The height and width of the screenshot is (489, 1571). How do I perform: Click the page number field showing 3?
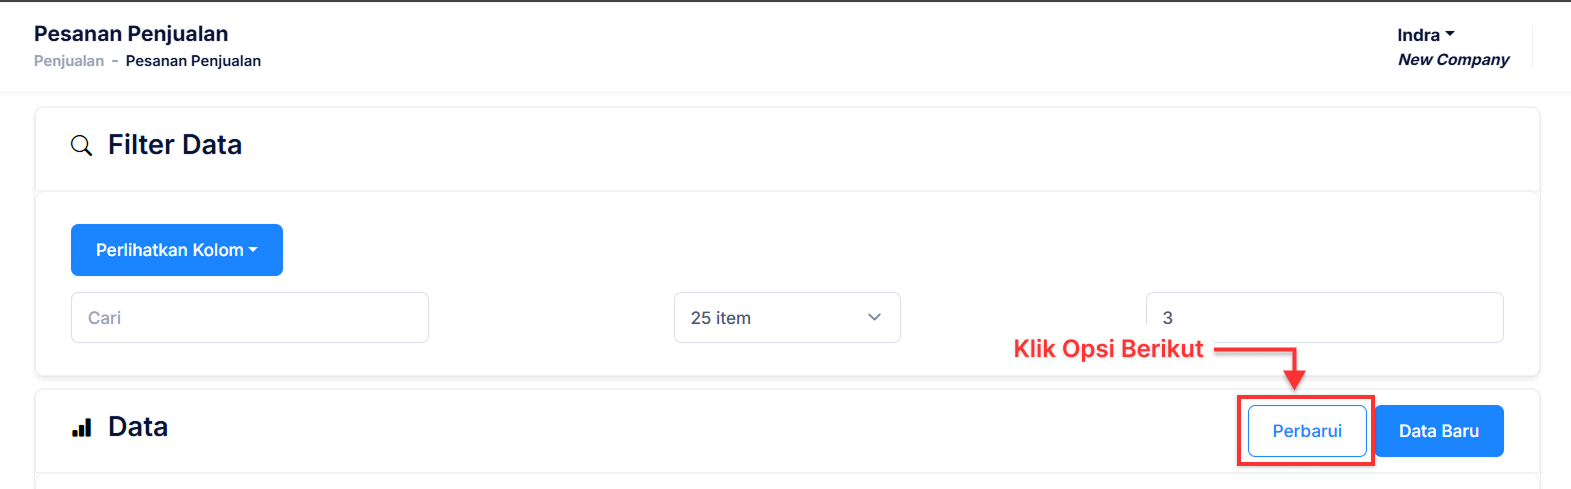[x=1325, y=317]
